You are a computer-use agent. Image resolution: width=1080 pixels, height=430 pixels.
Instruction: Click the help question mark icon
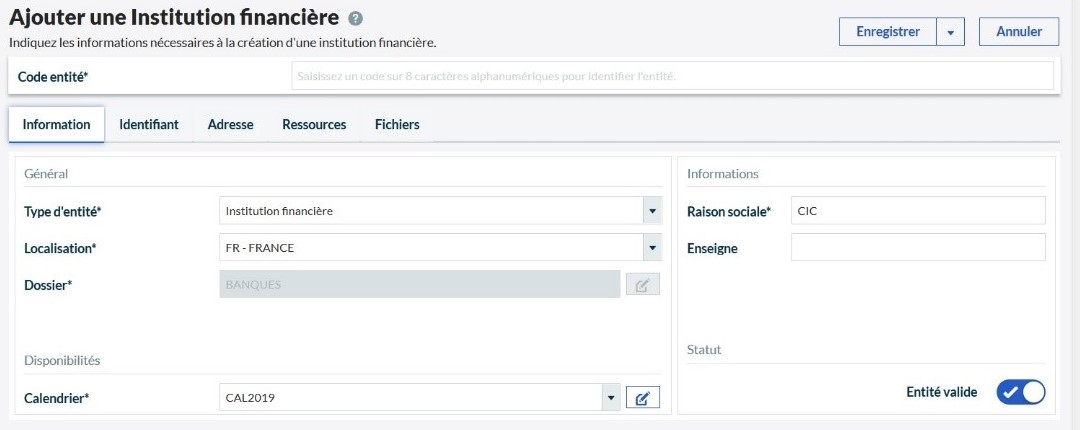355,19
